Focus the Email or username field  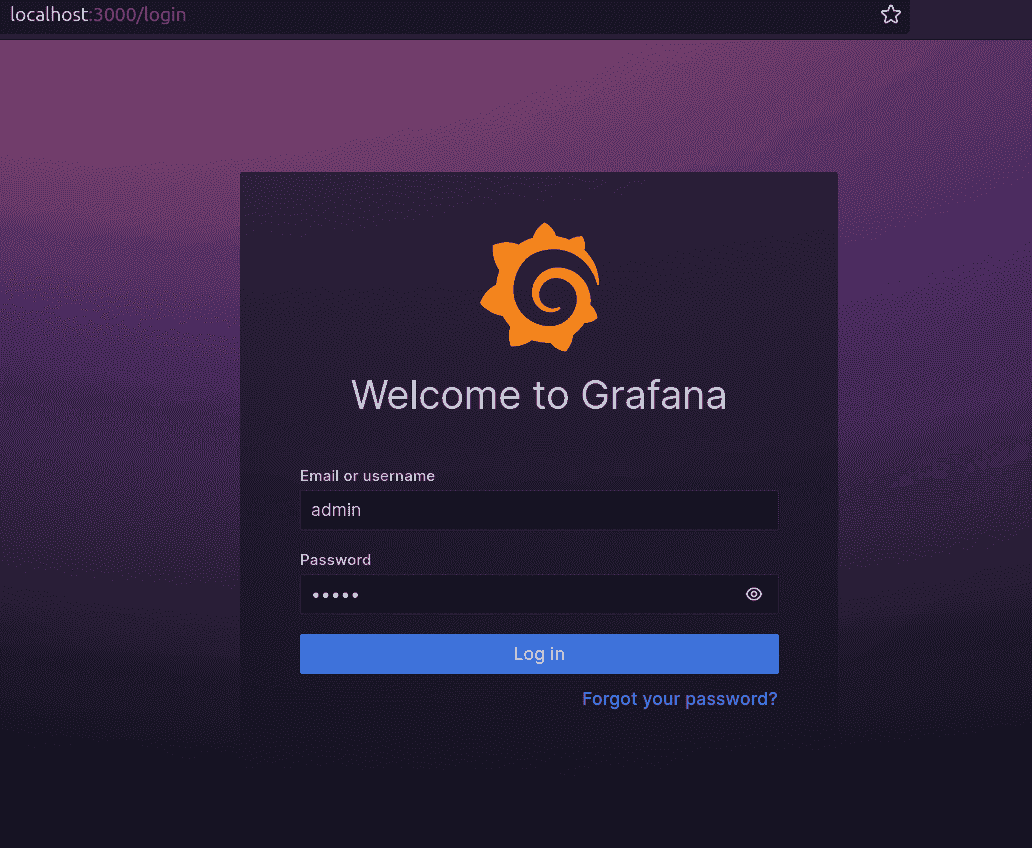pyautogui.click(x=539, y=510)
